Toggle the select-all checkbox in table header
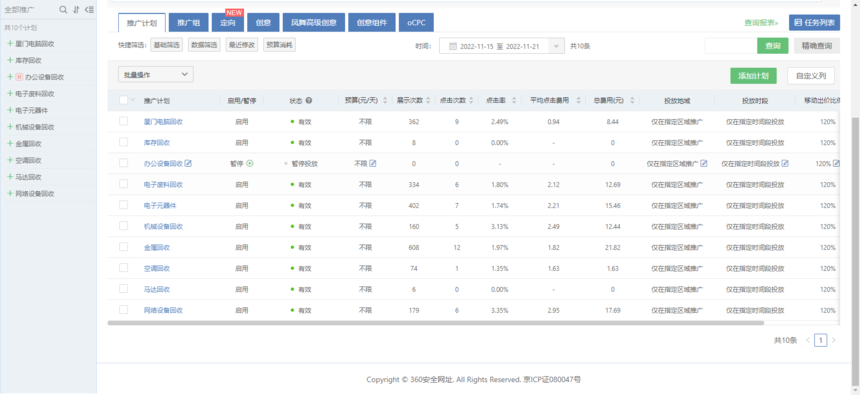860x395 pixels. [123, 100]
